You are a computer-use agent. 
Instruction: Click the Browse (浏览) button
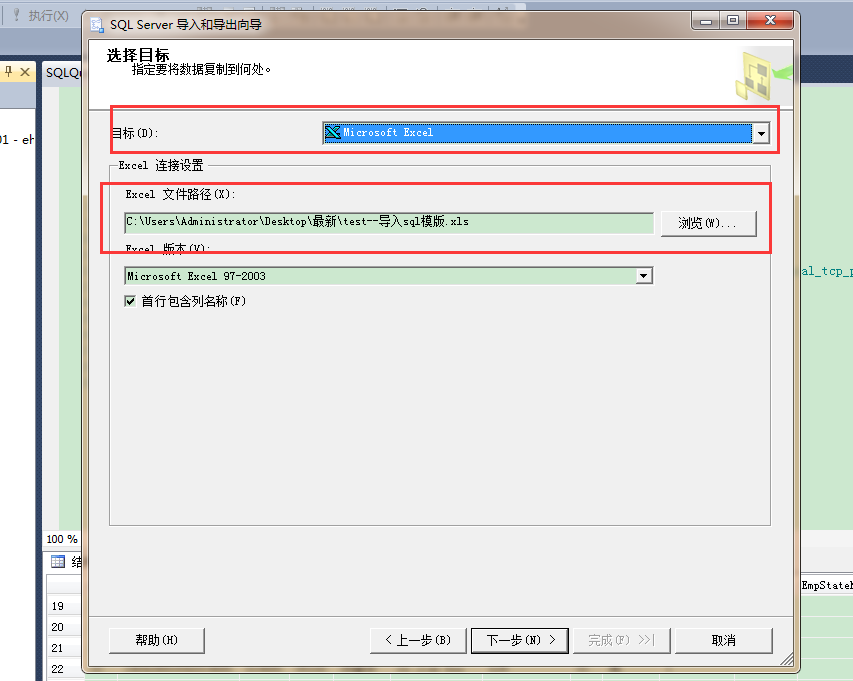[x=708, y=224]
